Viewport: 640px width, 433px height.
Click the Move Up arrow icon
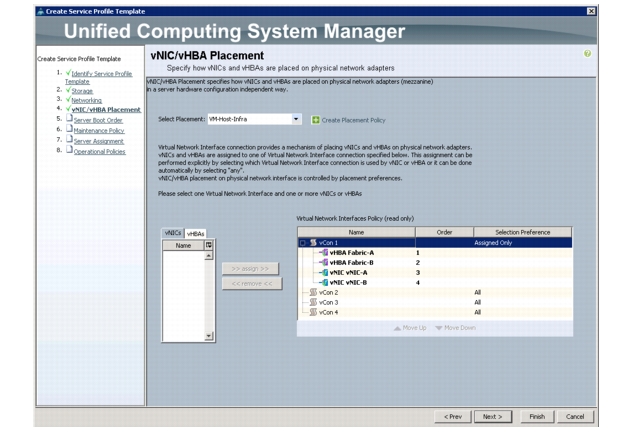click(397, 328)
